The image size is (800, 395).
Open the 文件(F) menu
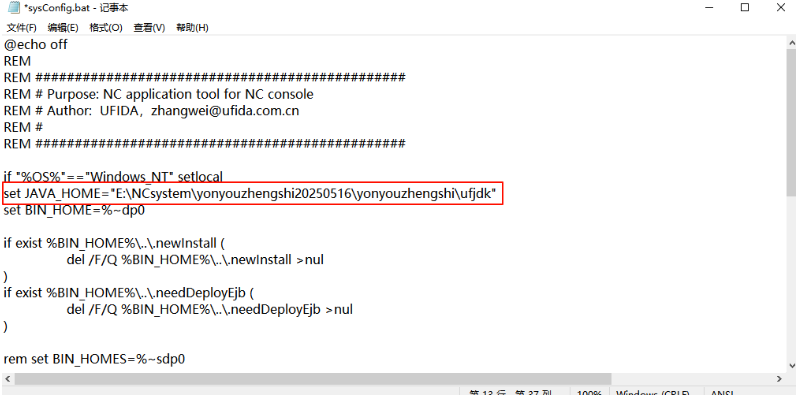pos(21,28)
